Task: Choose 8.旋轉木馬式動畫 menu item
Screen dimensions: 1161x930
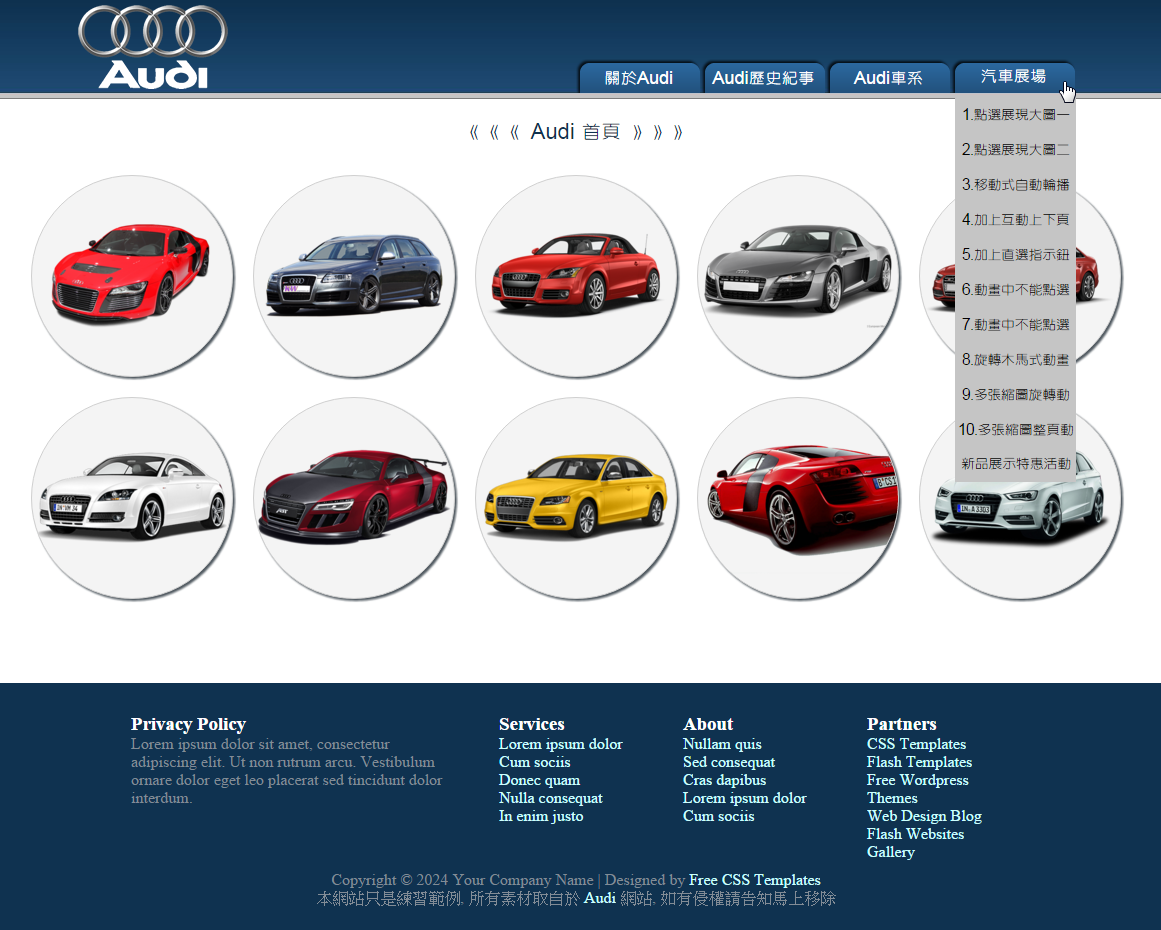Action: point(1015,360)
